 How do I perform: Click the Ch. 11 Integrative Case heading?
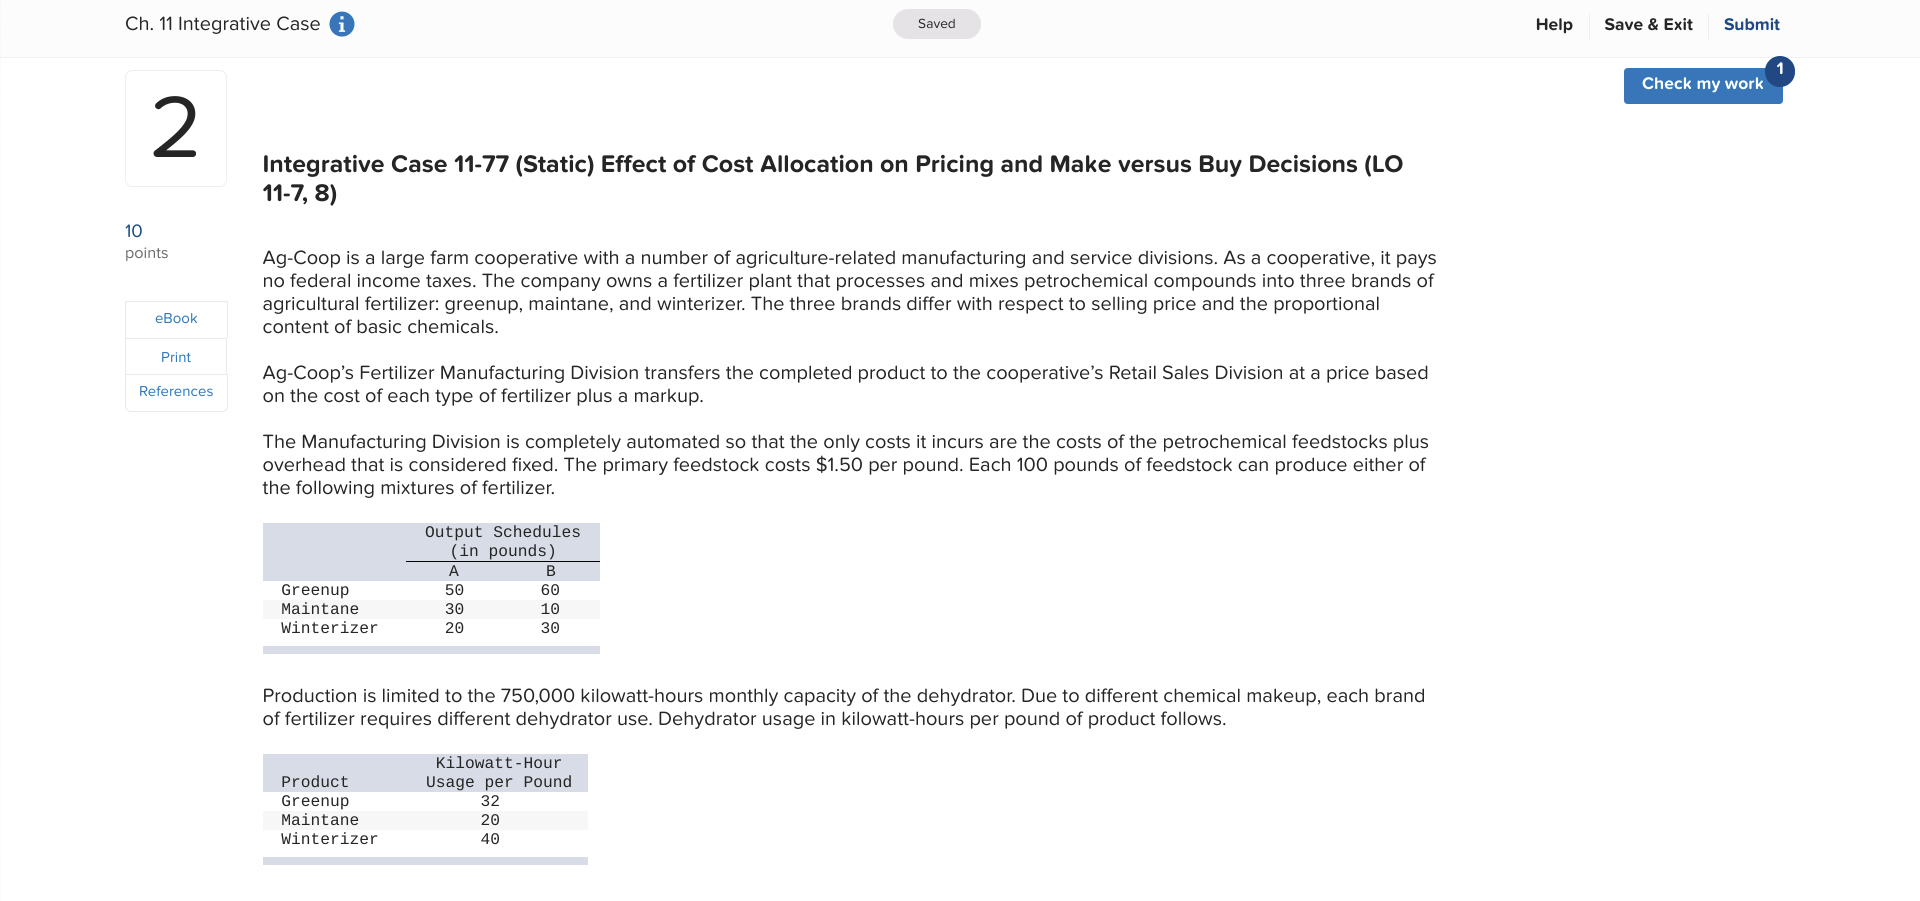pyautogui.click(x=222, y=23)
